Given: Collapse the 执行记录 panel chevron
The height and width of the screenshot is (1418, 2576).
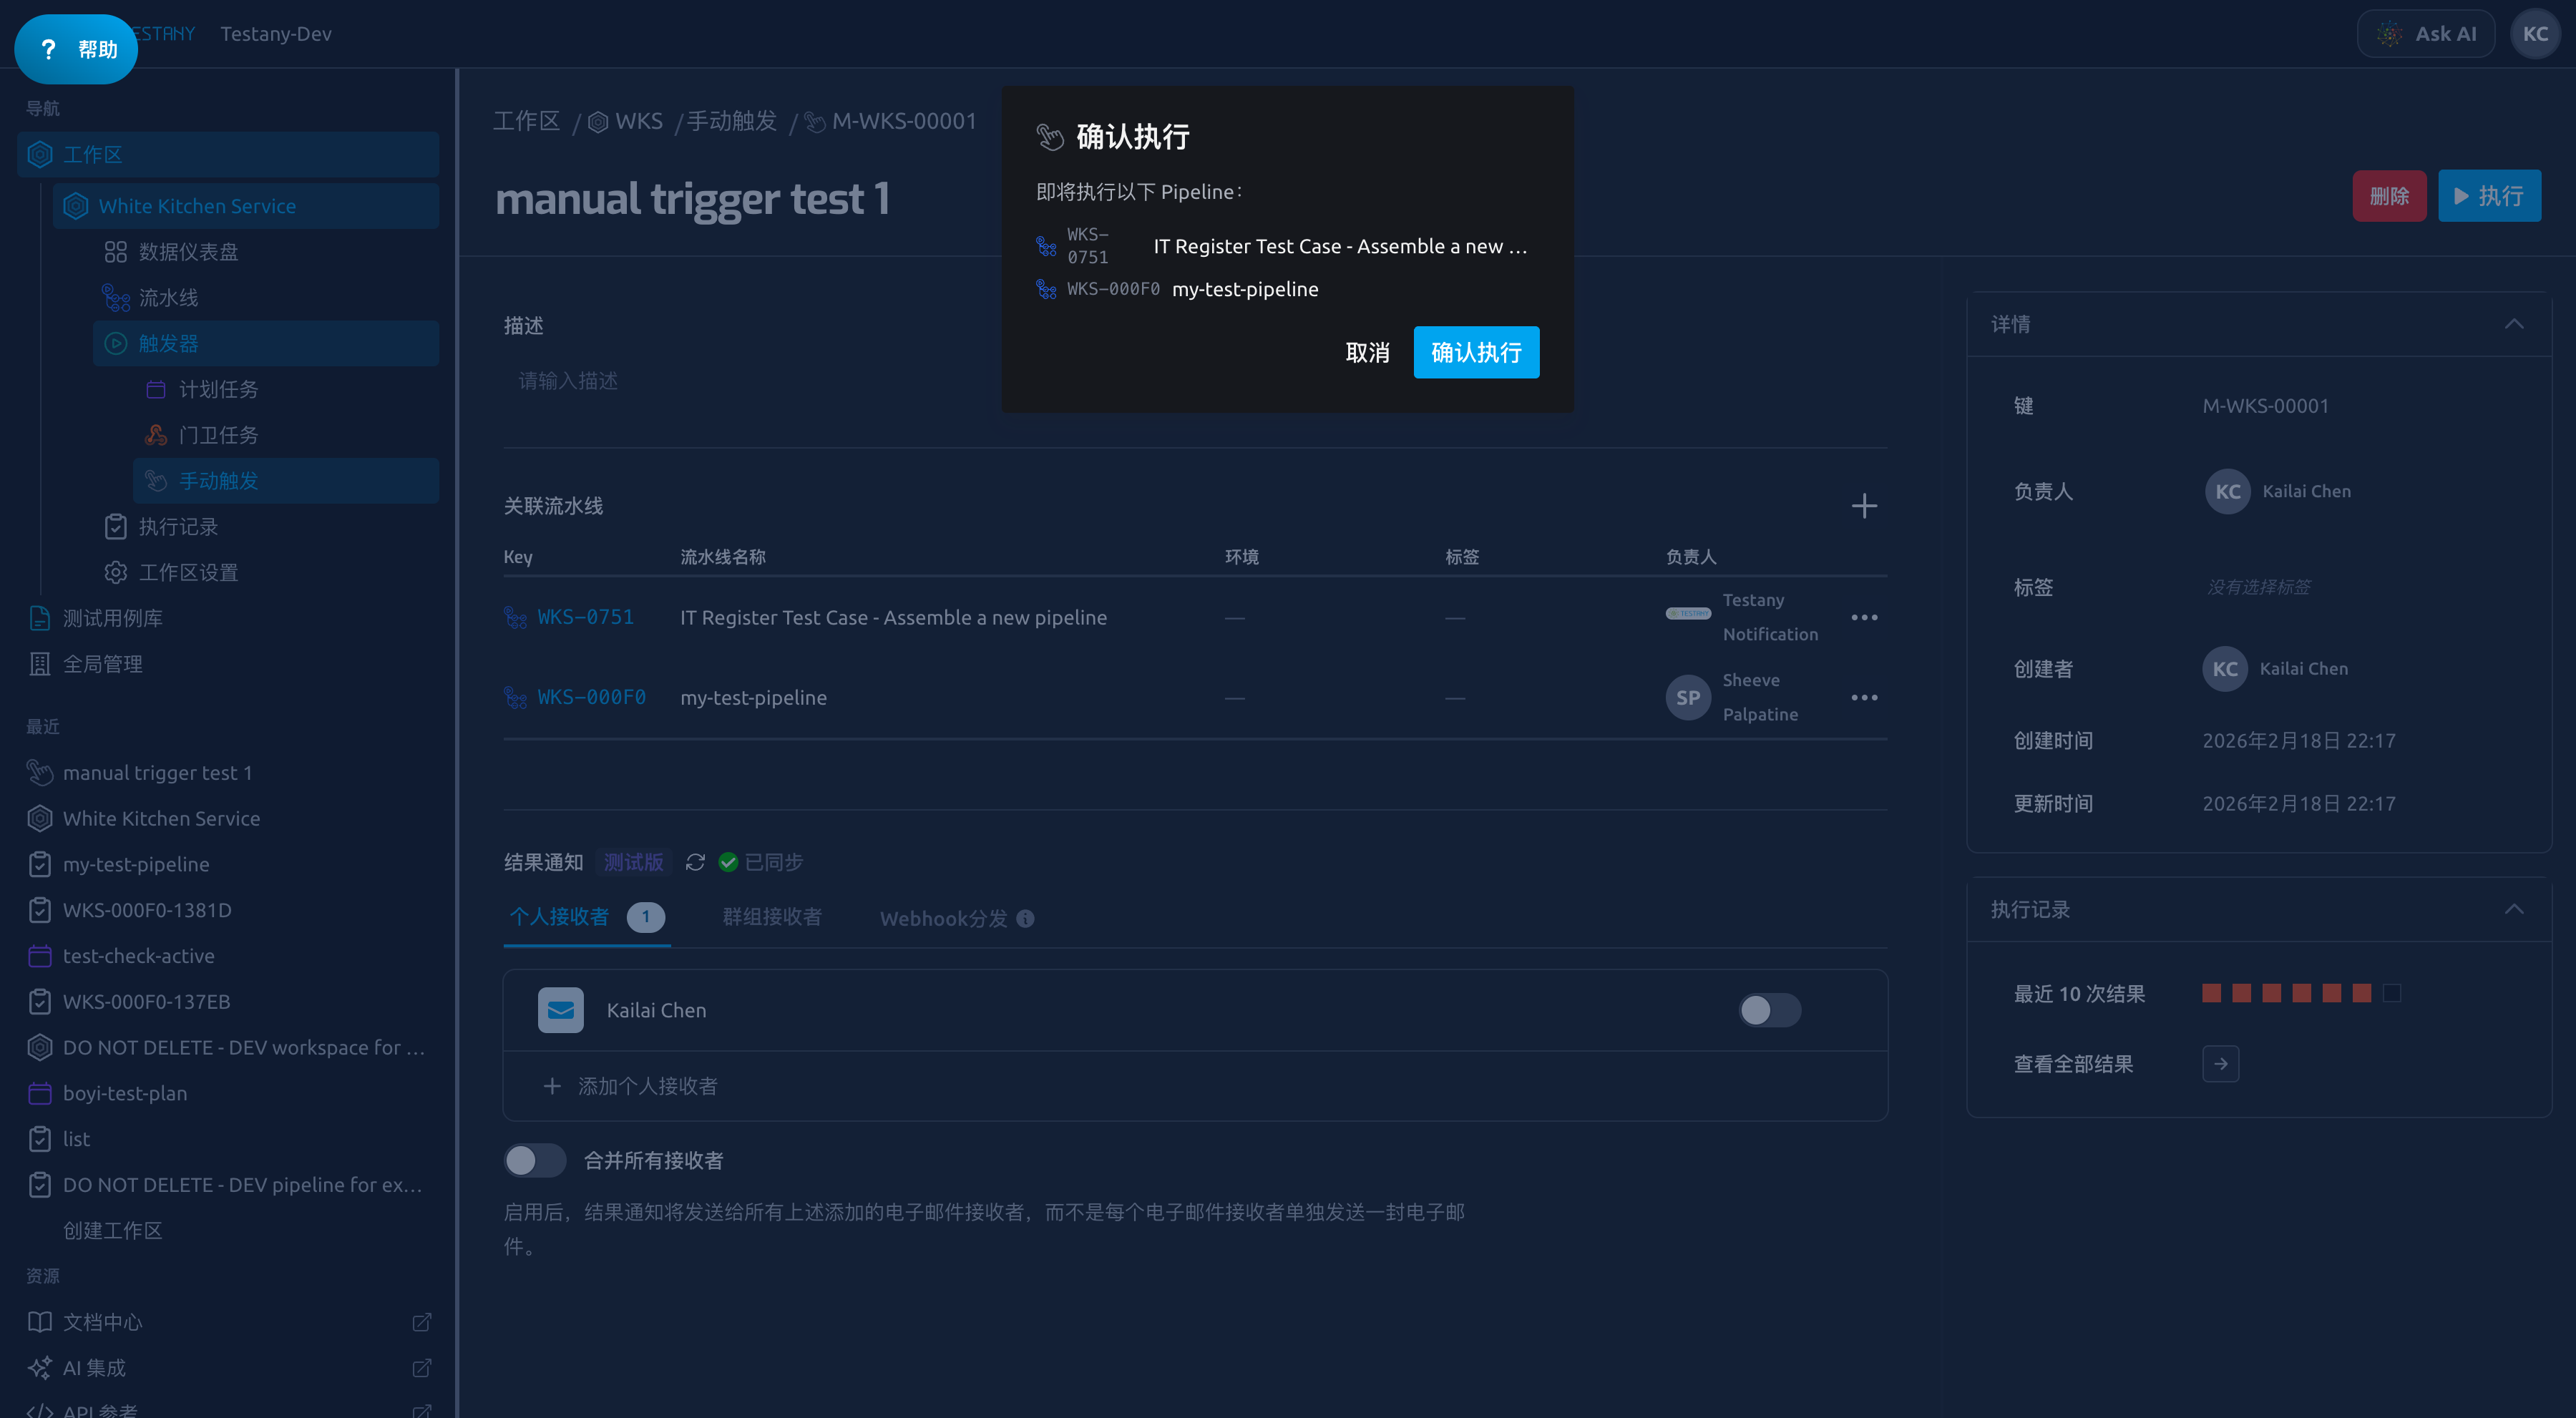Looking at the screenshot, I should tap(2513, 909).
